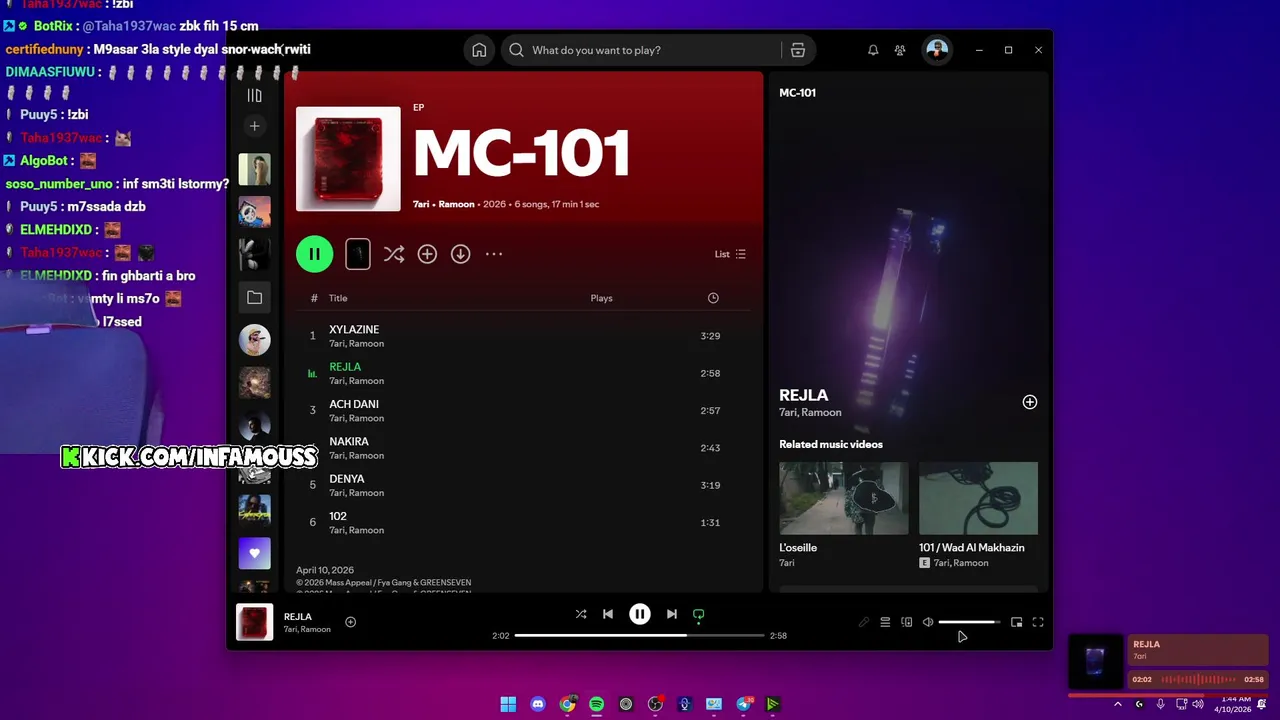Open Windows Start menu
Image resolution: width=1280 pixels, height=720 pixels.
(x=508, y=704)
